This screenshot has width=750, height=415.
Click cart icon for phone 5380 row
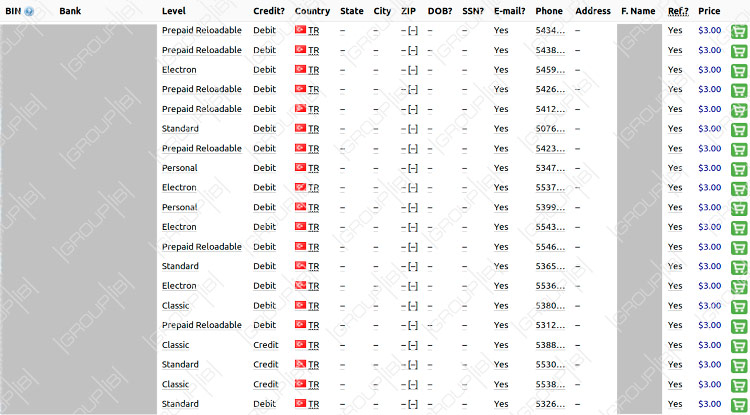[739, 307]
